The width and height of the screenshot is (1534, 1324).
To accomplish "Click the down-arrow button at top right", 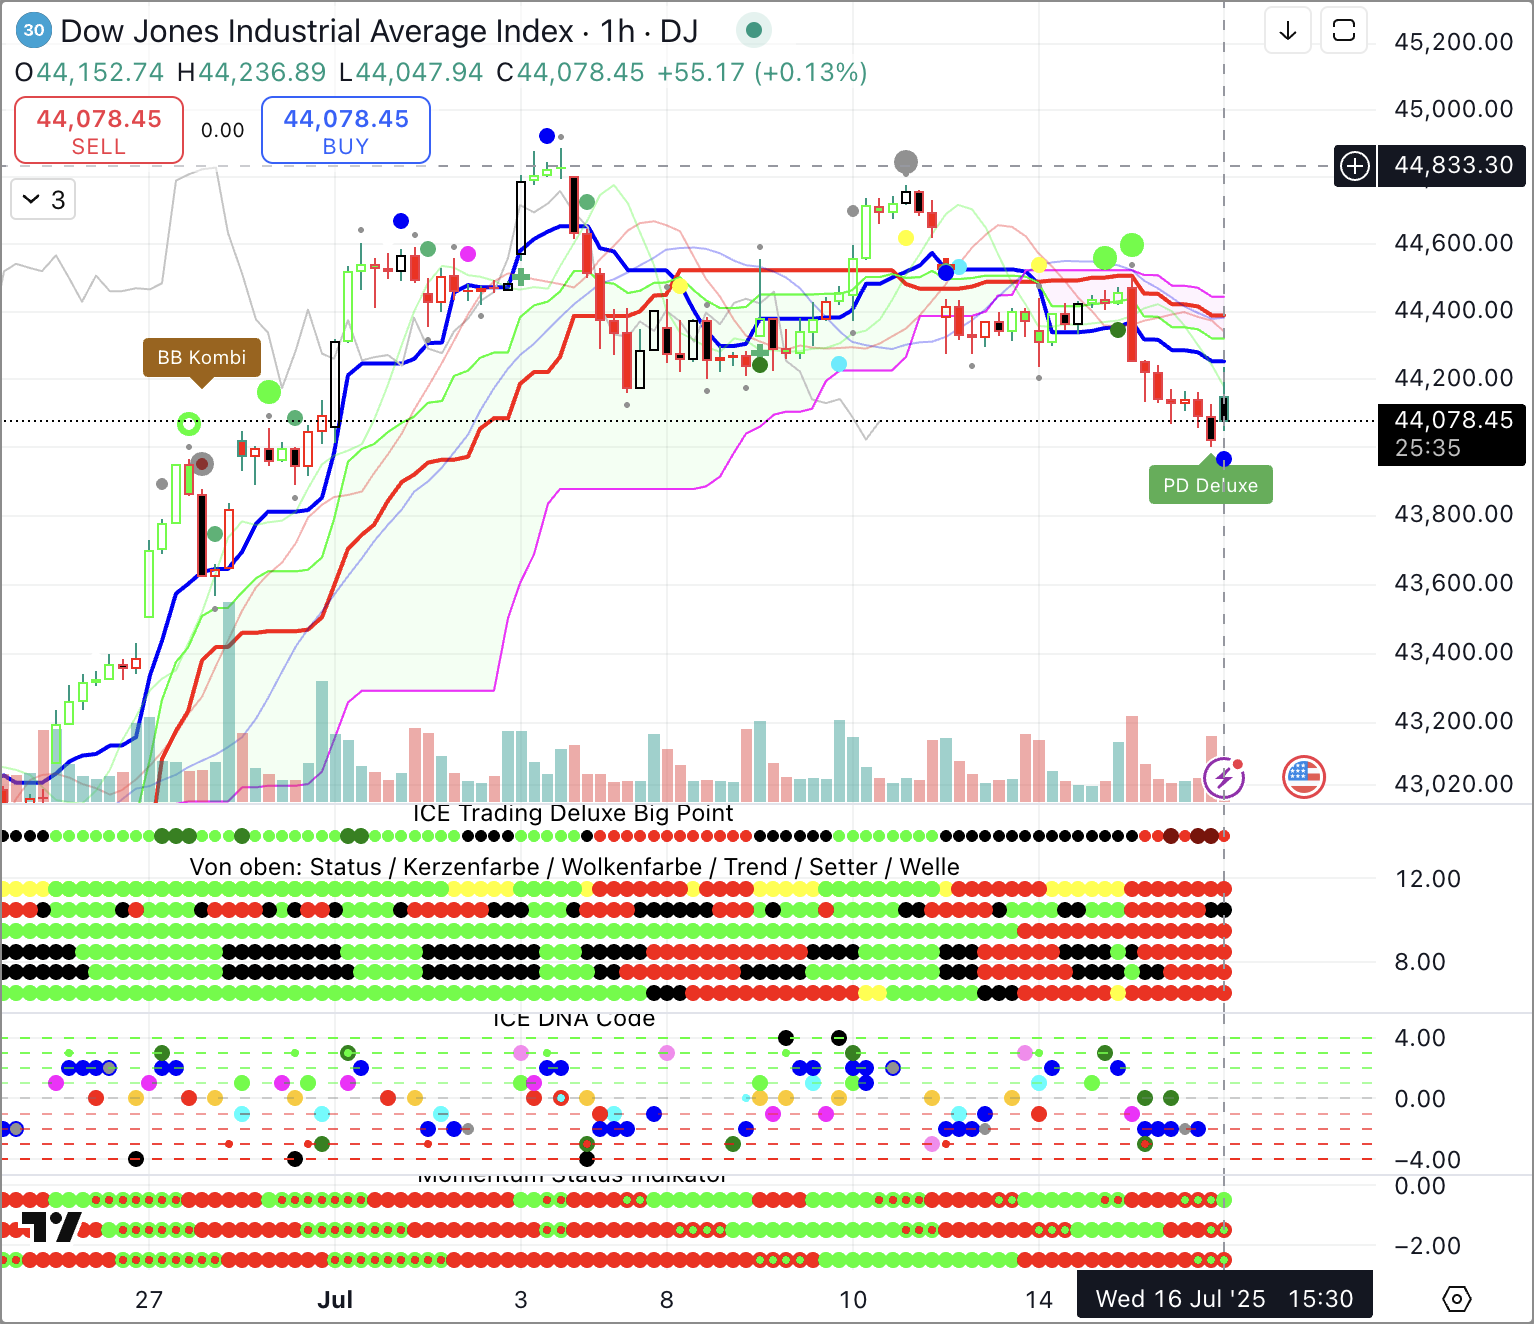I will (1288, 31).
